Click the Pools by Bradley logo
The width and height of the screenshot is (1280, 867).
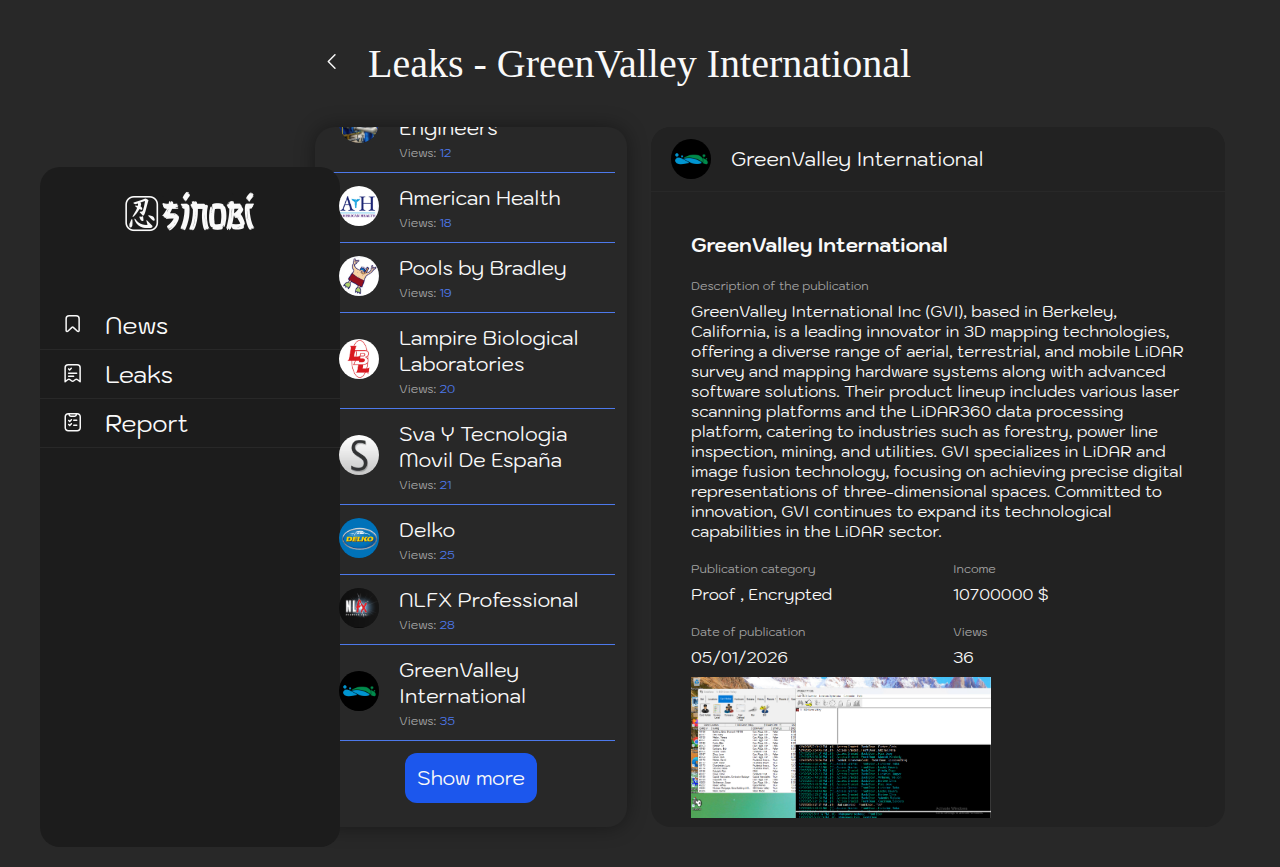(x=359, y=276)
